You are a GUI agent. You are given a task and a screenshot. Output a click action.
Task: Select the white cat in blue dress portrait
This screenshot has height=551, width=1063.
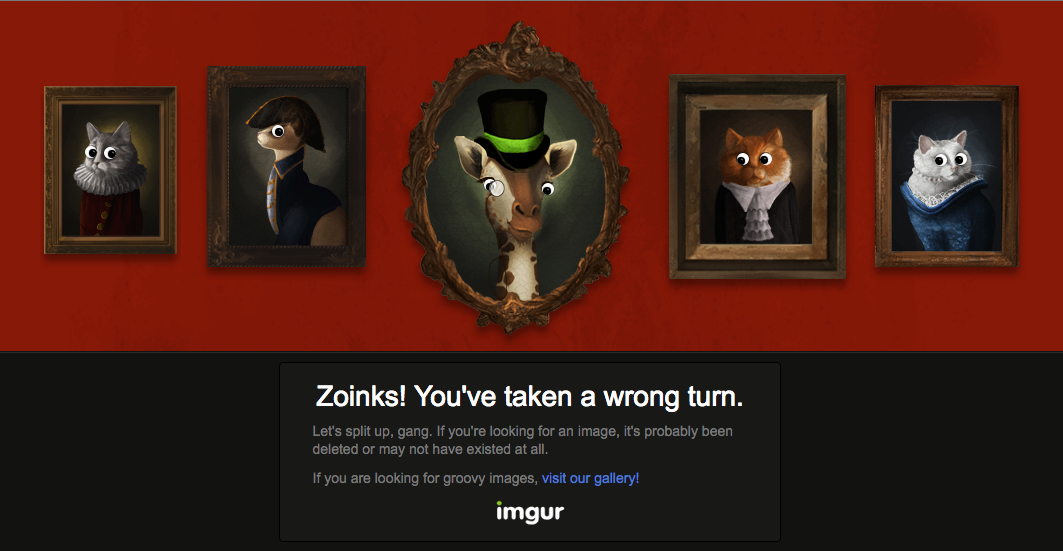point(946,176)
